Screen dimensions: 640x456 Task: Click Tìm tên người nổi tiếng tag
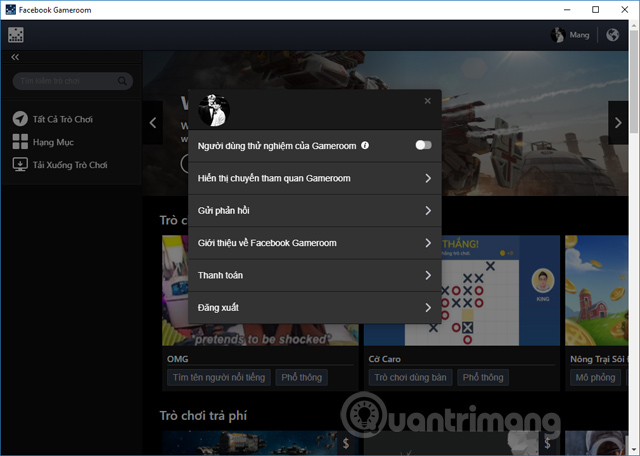point(219,378)
